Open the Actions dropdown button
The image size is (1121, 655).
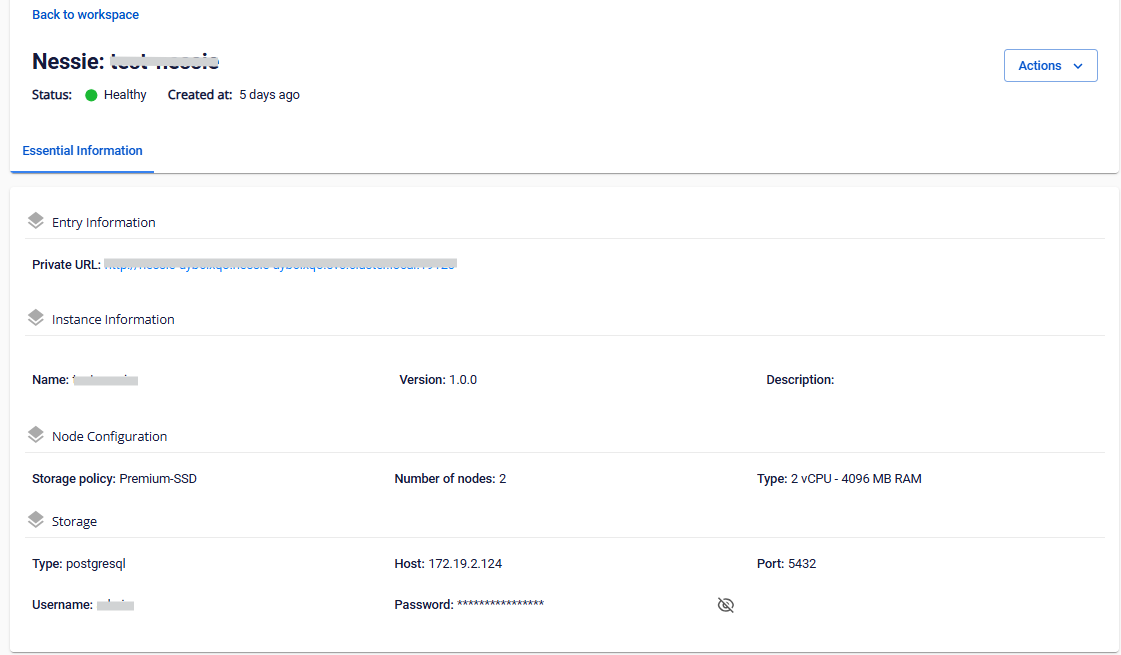click(x=1050, y=66)
